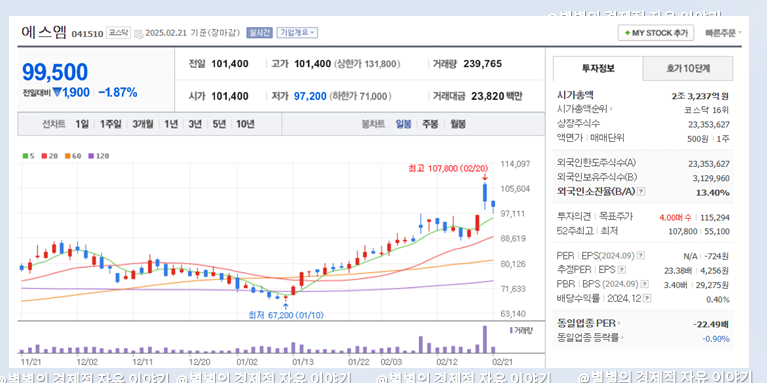The height and width of the screenshot is (383, 767).
Task: Click the 시가총액 value 2조 3,237억원
Action: tap(700, 96)
